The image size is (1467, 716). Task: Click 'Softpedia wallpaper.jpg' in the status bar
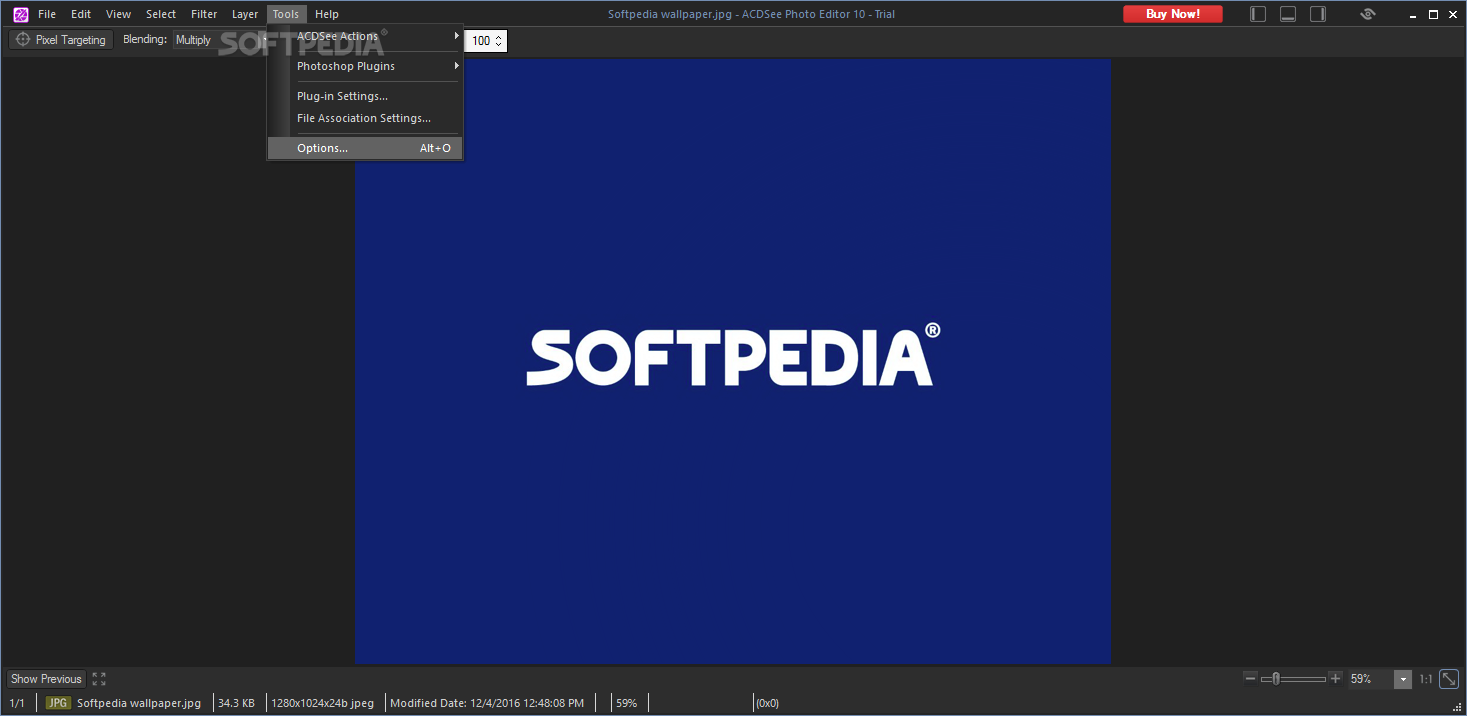point(139,703)
